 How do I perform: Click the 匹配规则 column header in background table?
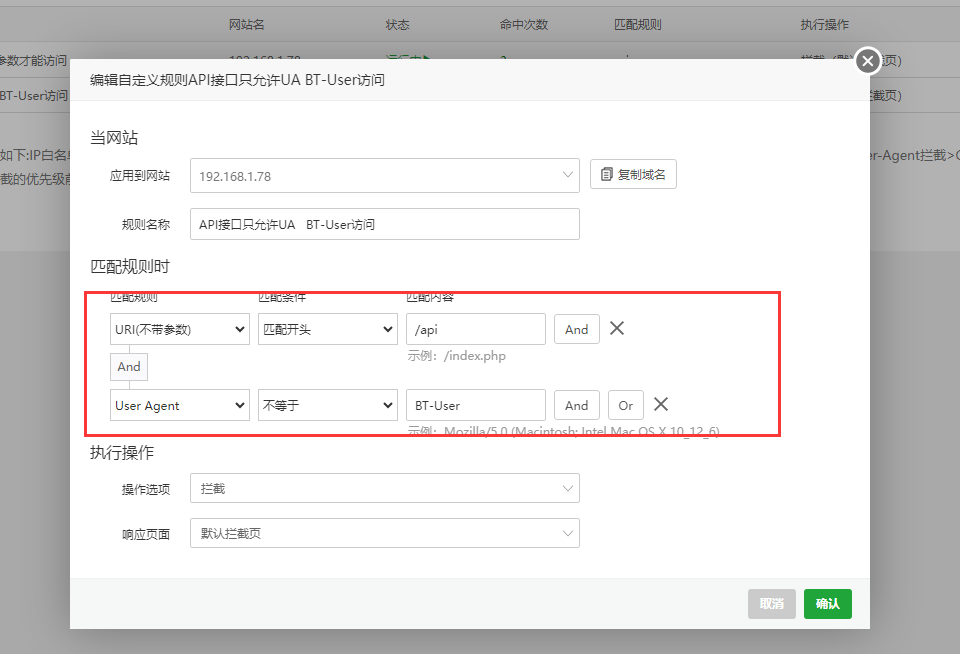pos(638,24)
